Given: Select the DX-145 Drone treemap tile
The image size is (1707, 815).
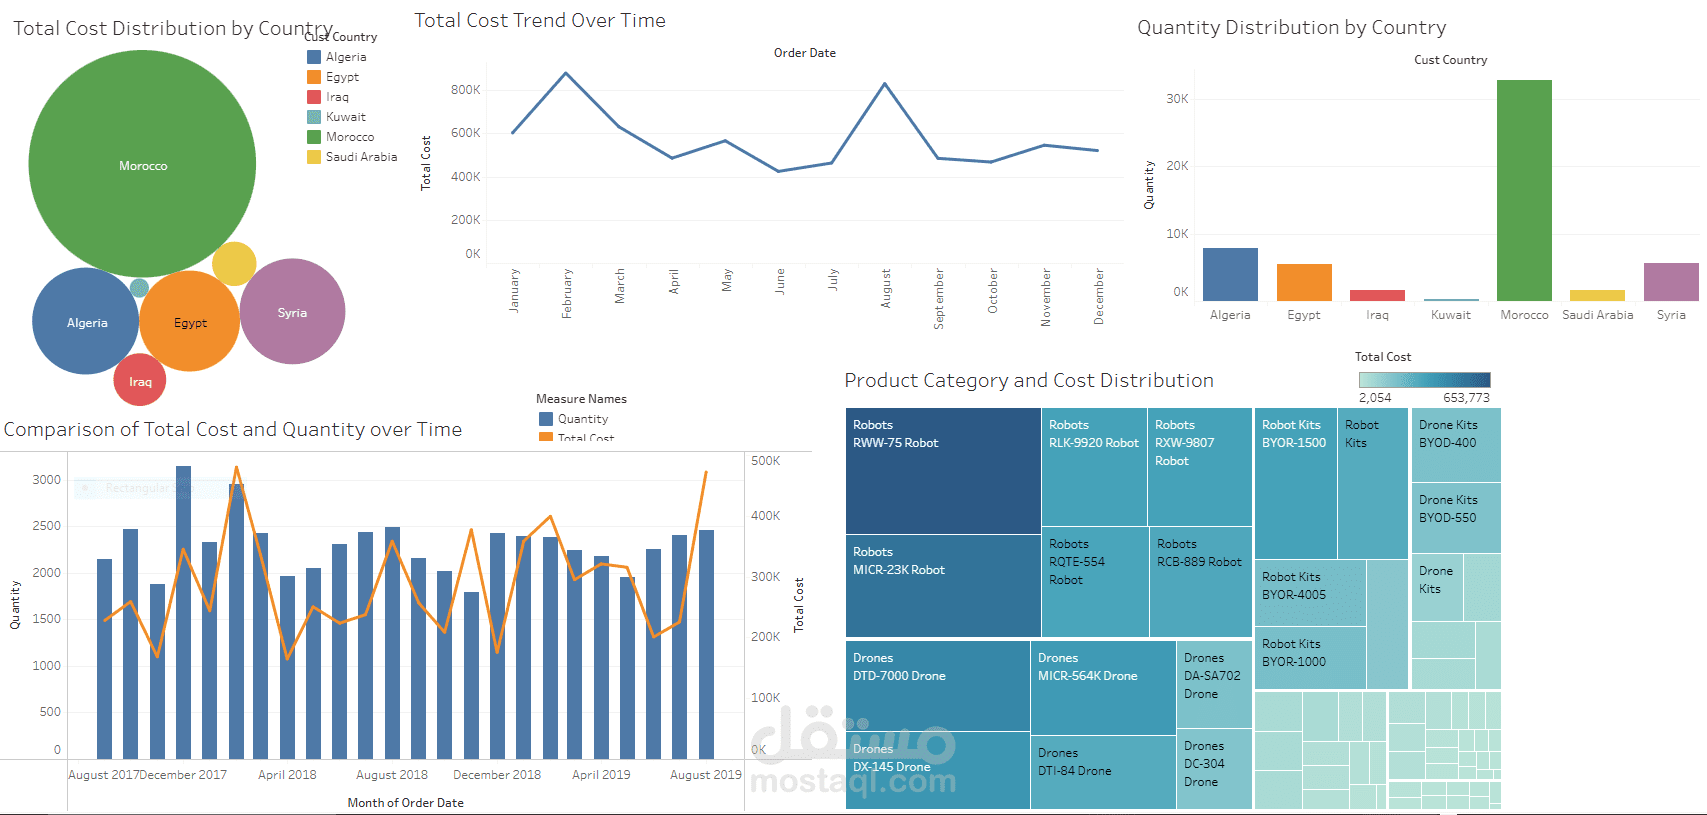Looking at the screenshot, I should point(938,770).
